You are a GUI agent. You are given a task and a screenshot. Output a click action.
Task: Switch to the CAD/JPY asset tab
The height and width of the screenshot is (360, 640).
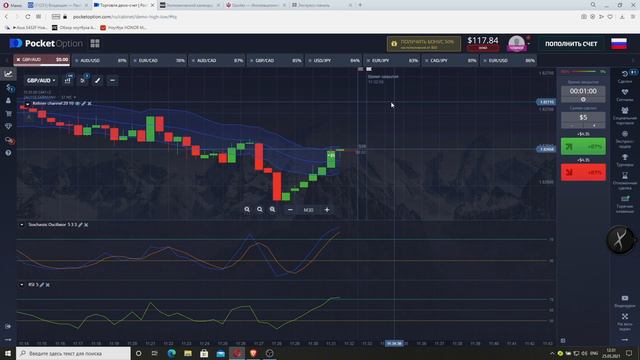click(x=451, y=60)
